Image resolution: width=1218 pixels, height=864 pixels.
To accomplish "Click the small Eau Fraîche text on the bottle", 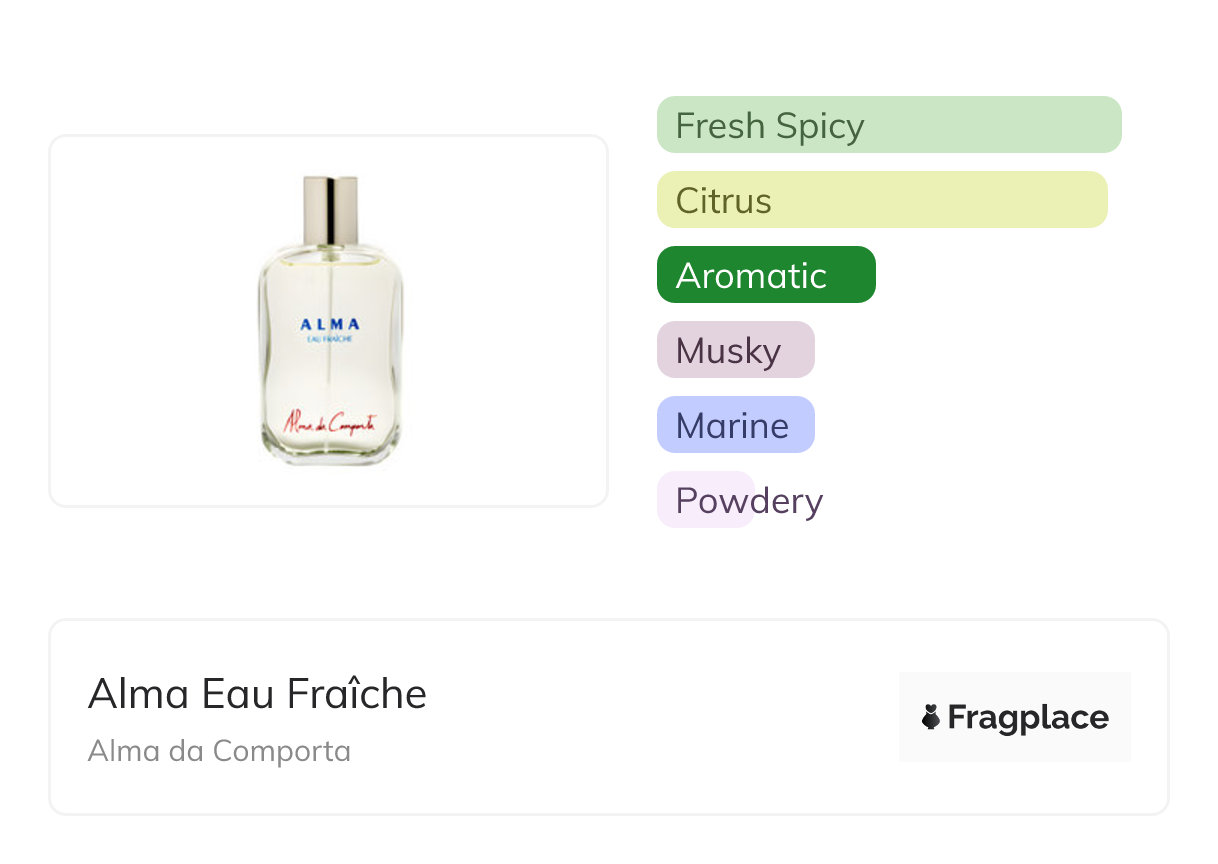I will (330, 340).
